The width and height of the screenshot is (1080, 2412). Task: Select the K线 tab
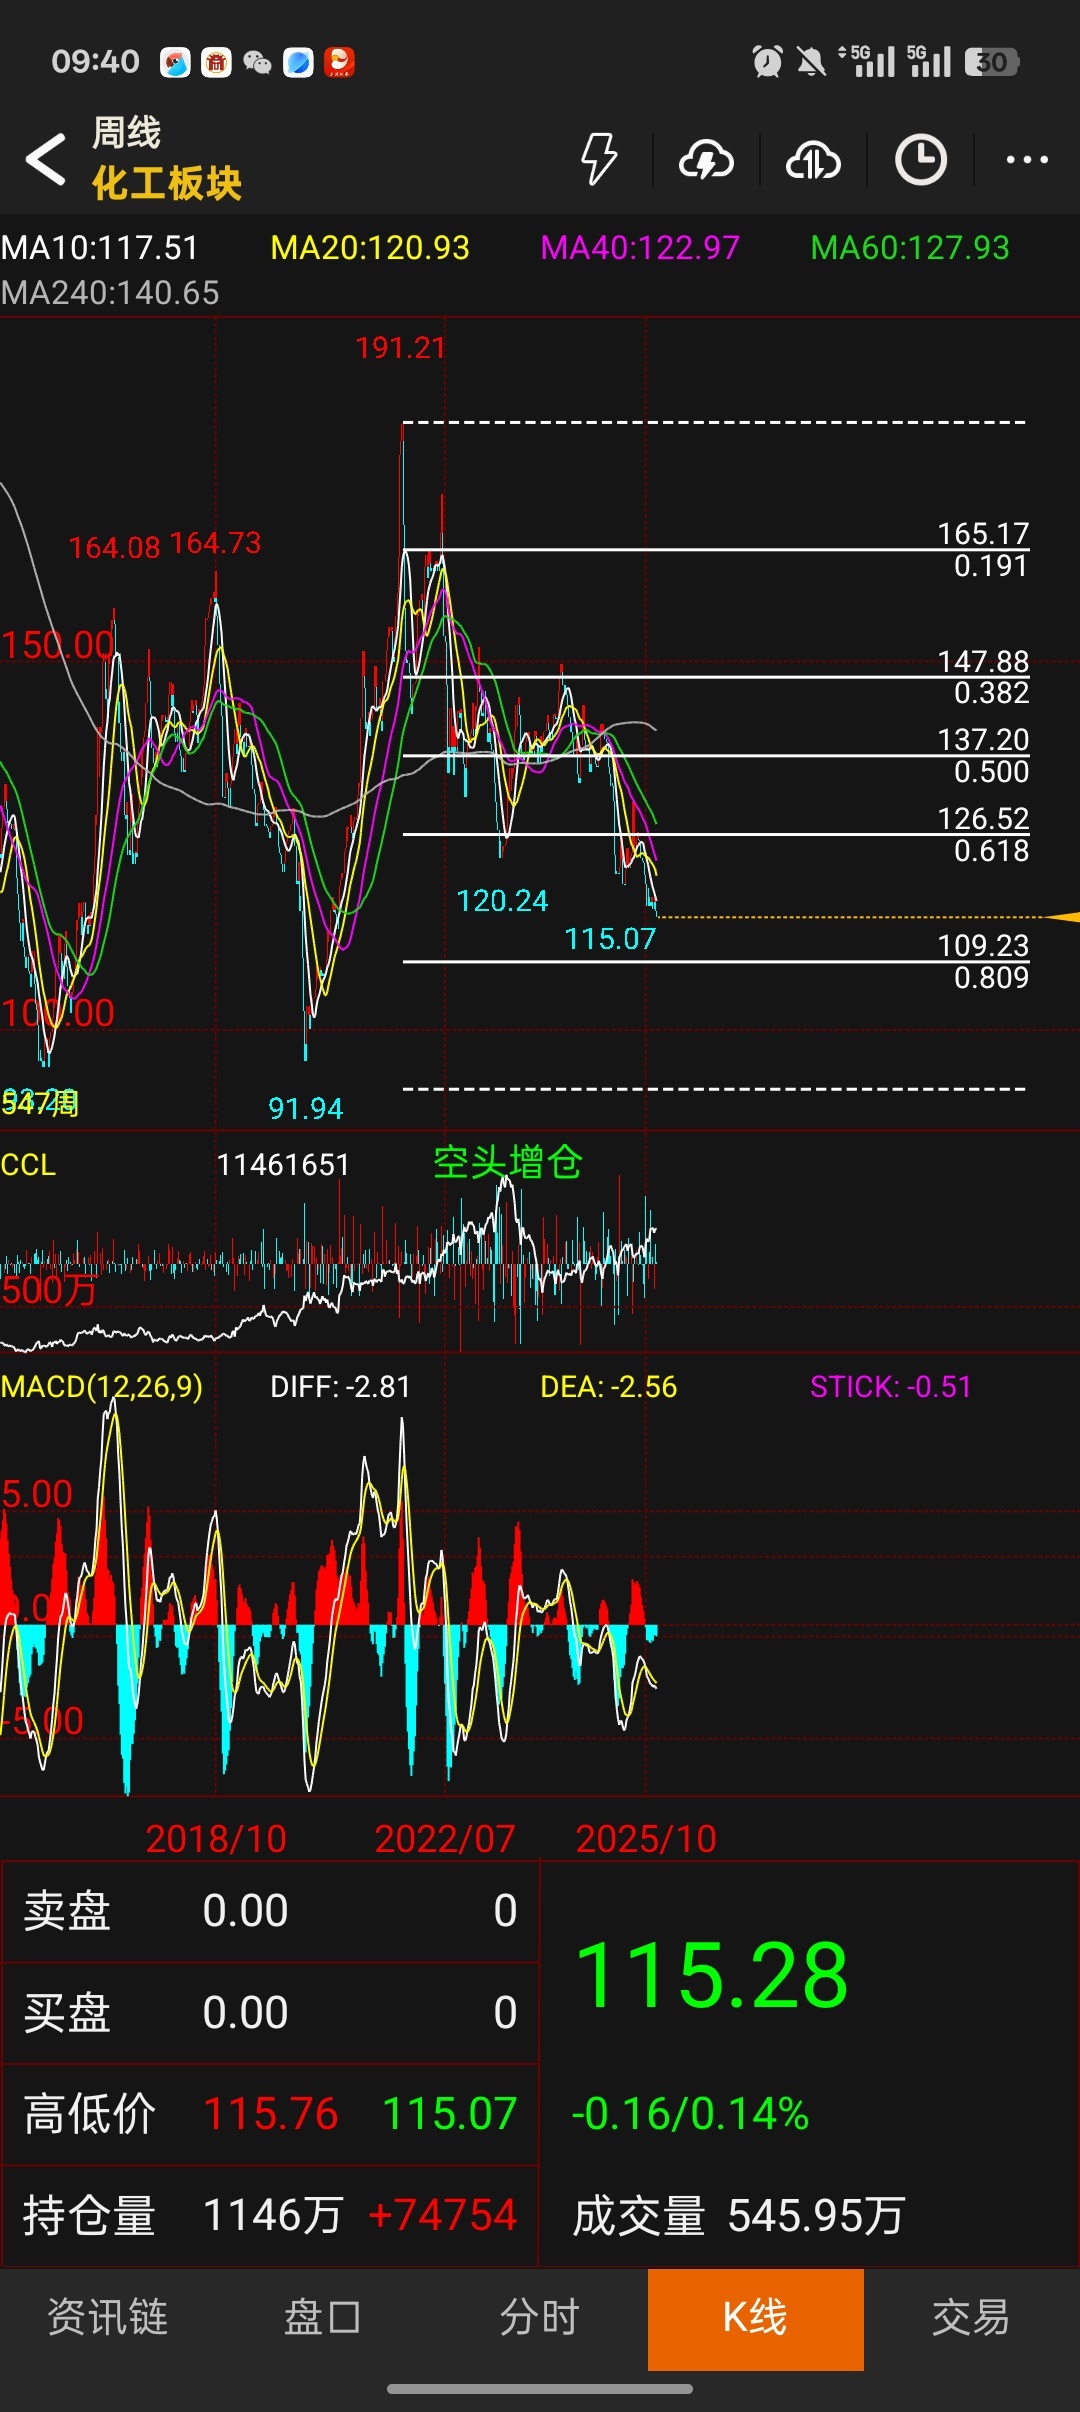(x=756, y=2319)
